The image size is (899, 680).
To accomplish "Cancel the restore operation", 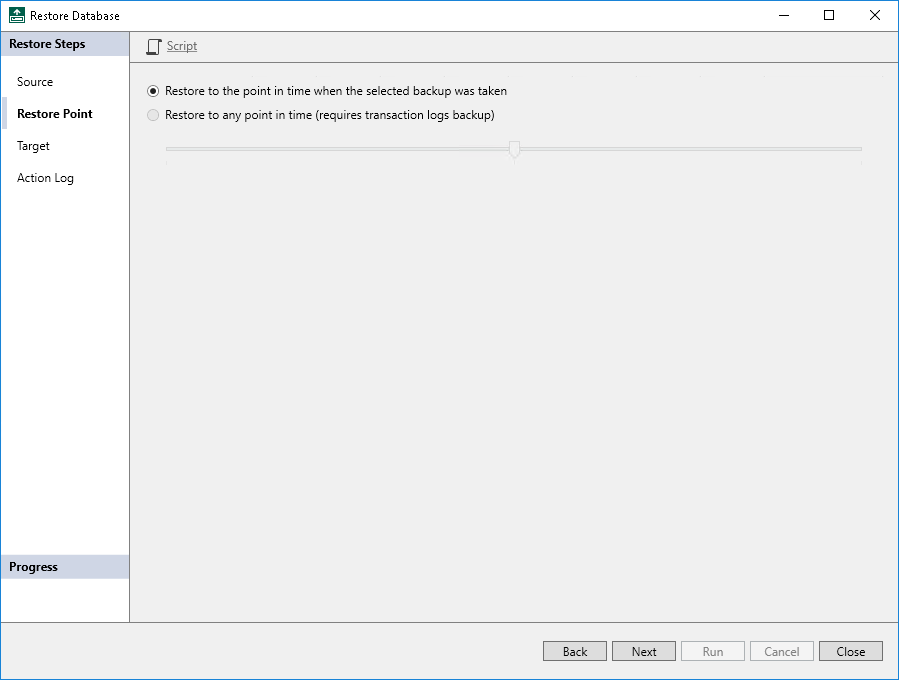I will (x=781, y=650).
